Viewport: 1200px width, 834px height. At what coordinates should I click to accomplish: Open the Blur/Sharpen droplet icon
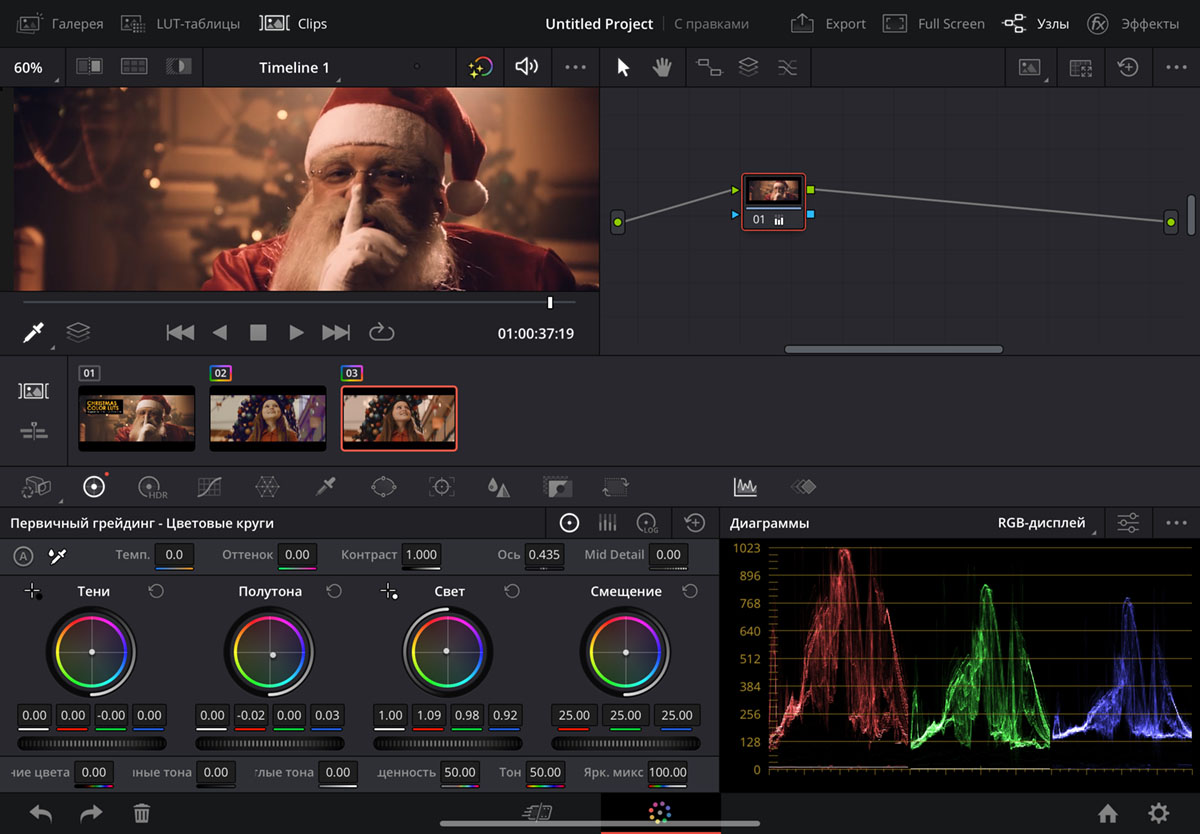point(498,487)
